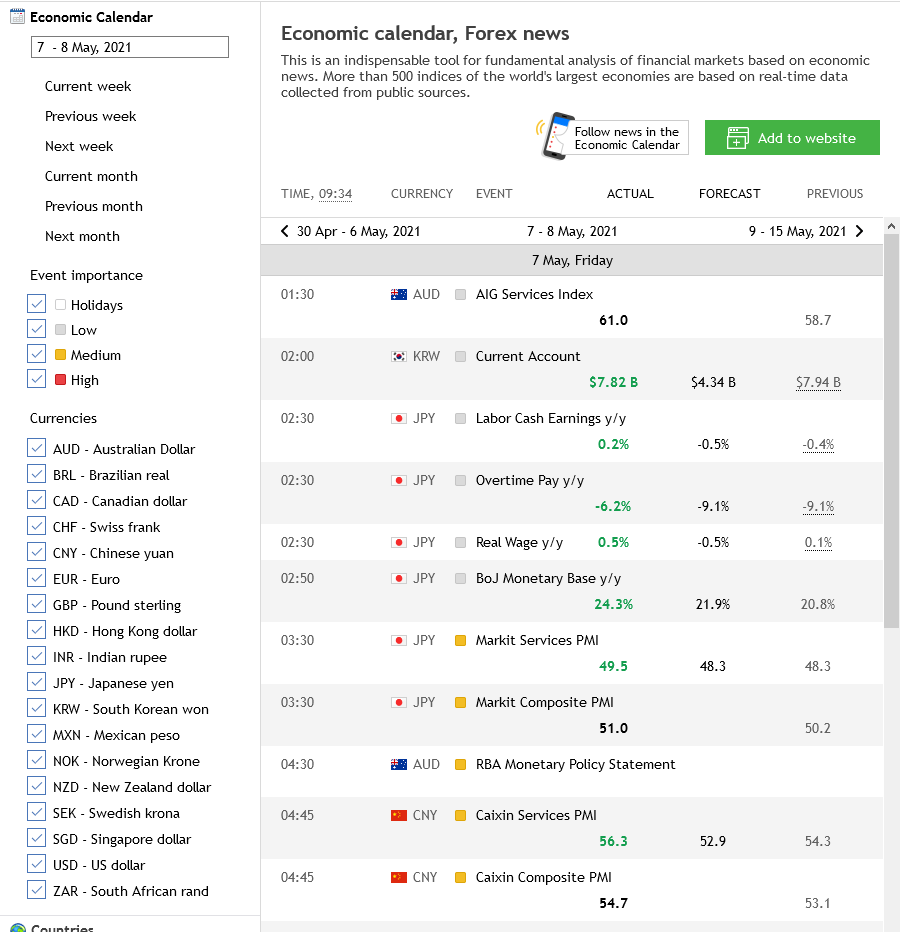Image resolution: width=900 pixels, height=932 pixels.
Task: Click the green Add to website button
Action: point(792,138)
